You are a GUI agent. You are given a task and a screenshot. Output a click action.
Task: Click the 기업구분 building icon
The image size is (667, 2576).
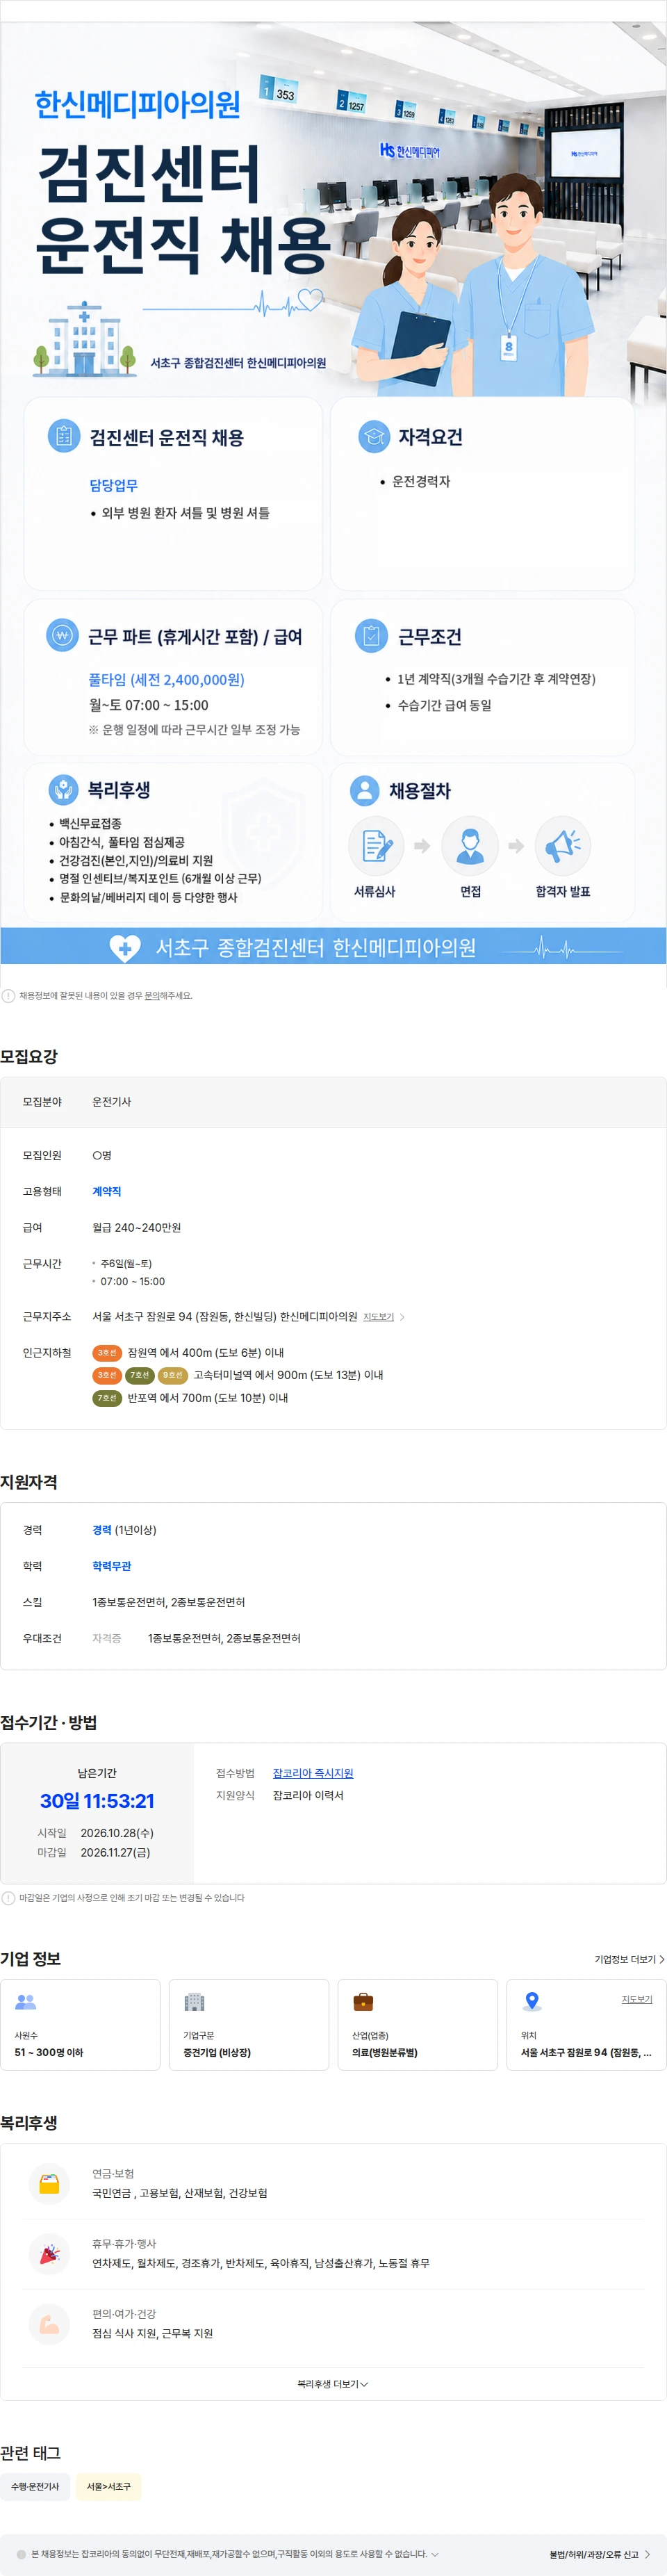point(194,2002)
